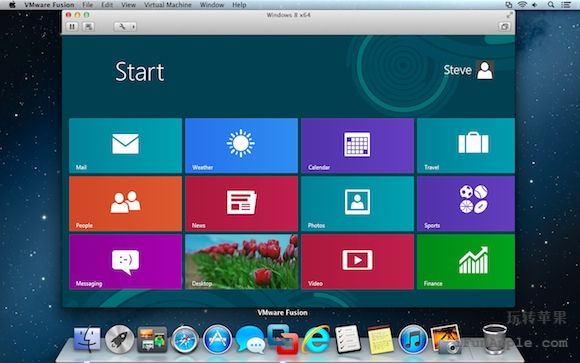The image size is (580, 363).
Task: Open the Mail tile
Action: 125,145
